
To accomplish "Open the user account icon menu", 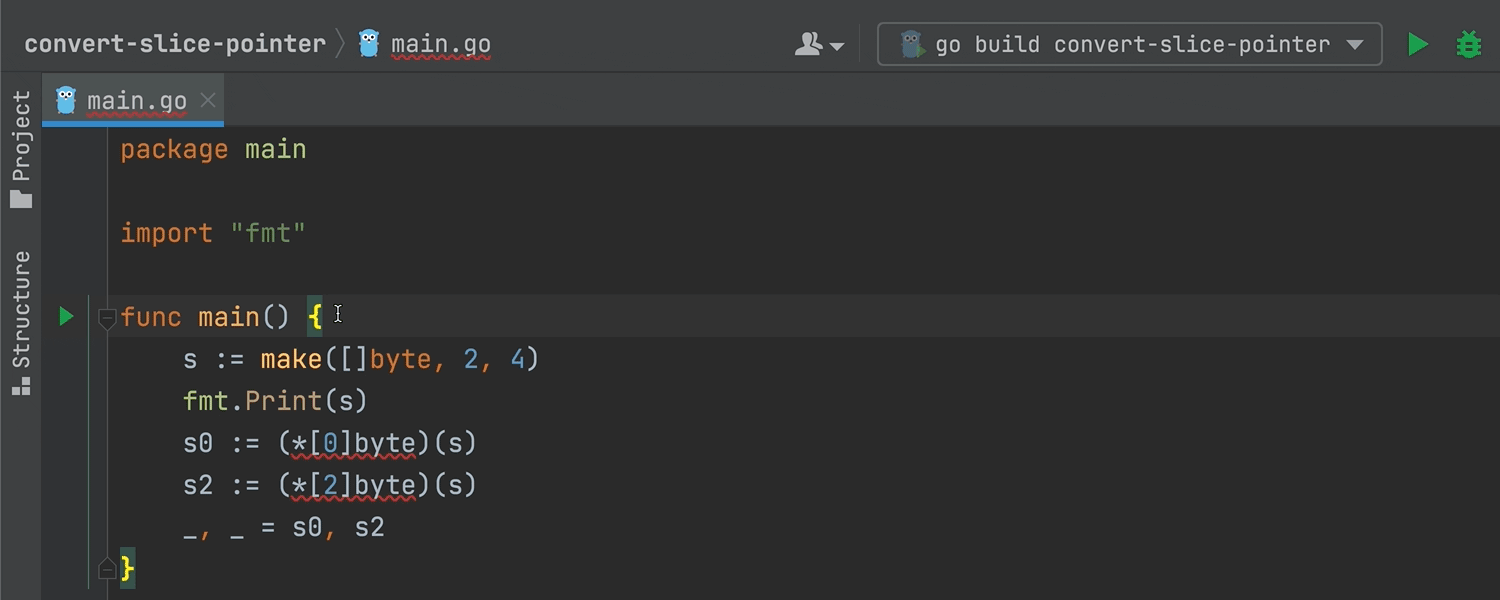I will 818,44.
